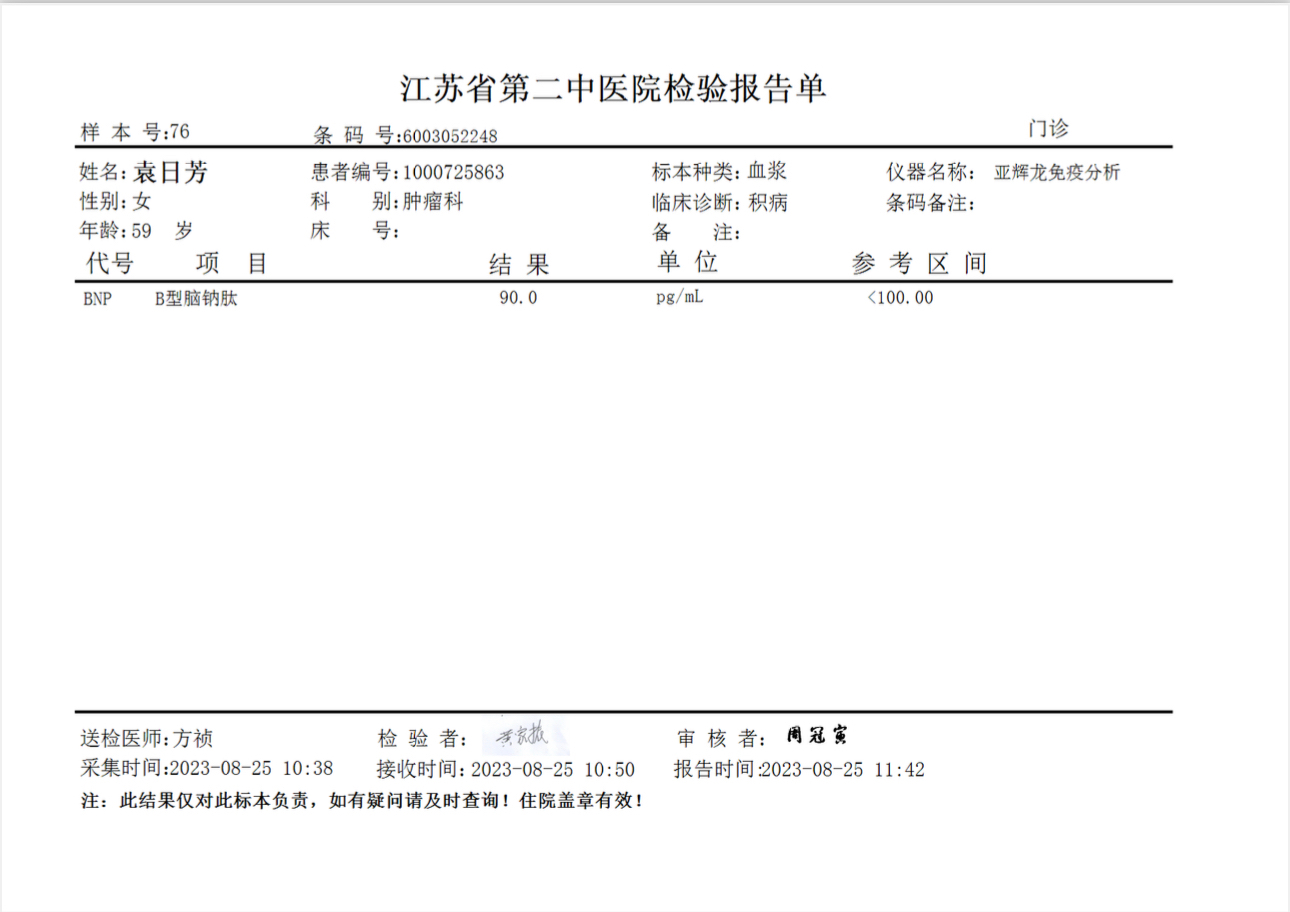Click the 代号 column header
1290x912 pixels.
[x=110, y=264]
